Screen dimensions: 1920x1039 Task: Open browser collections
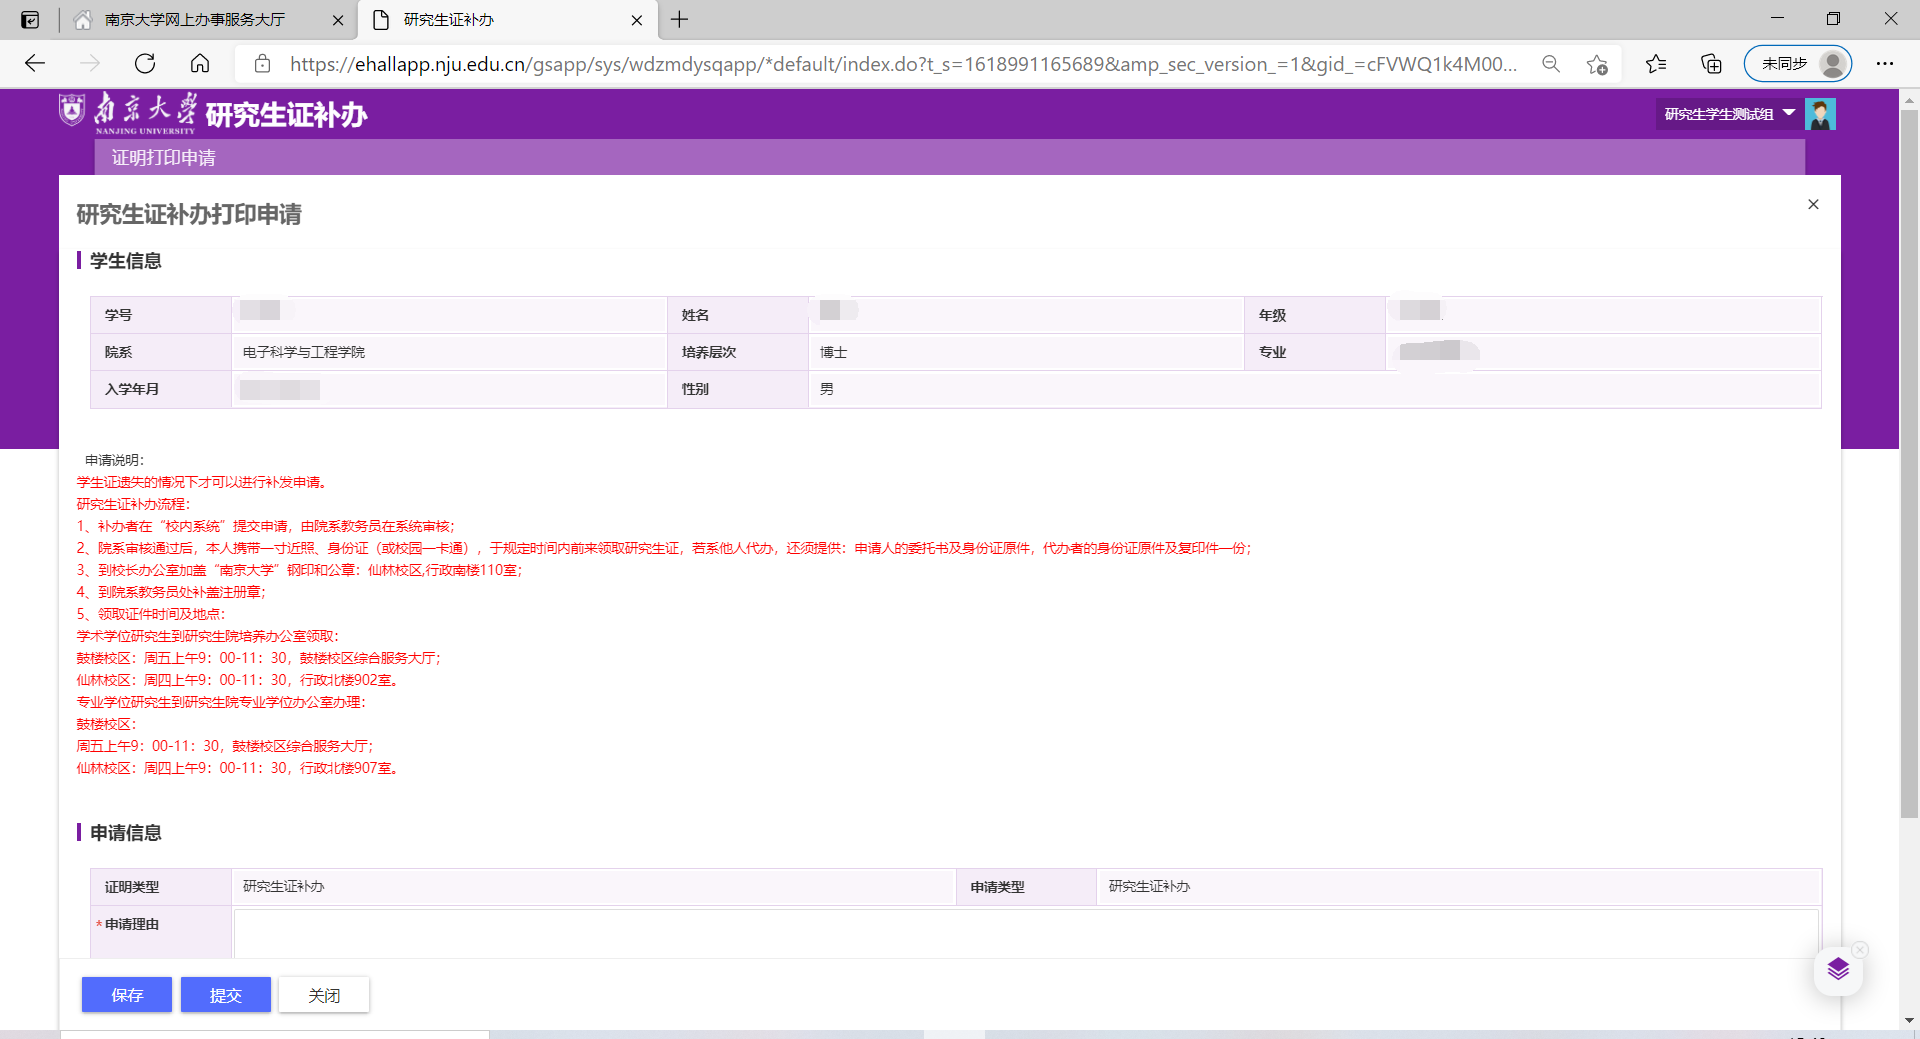point(1711,64)
